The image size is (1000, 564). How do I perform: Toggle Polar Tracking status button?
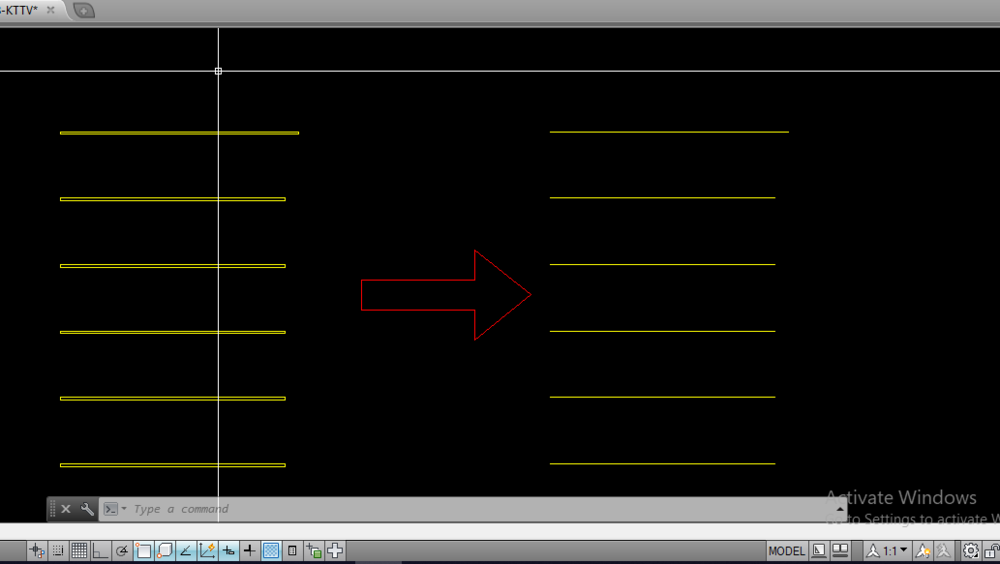coord(122,551)
